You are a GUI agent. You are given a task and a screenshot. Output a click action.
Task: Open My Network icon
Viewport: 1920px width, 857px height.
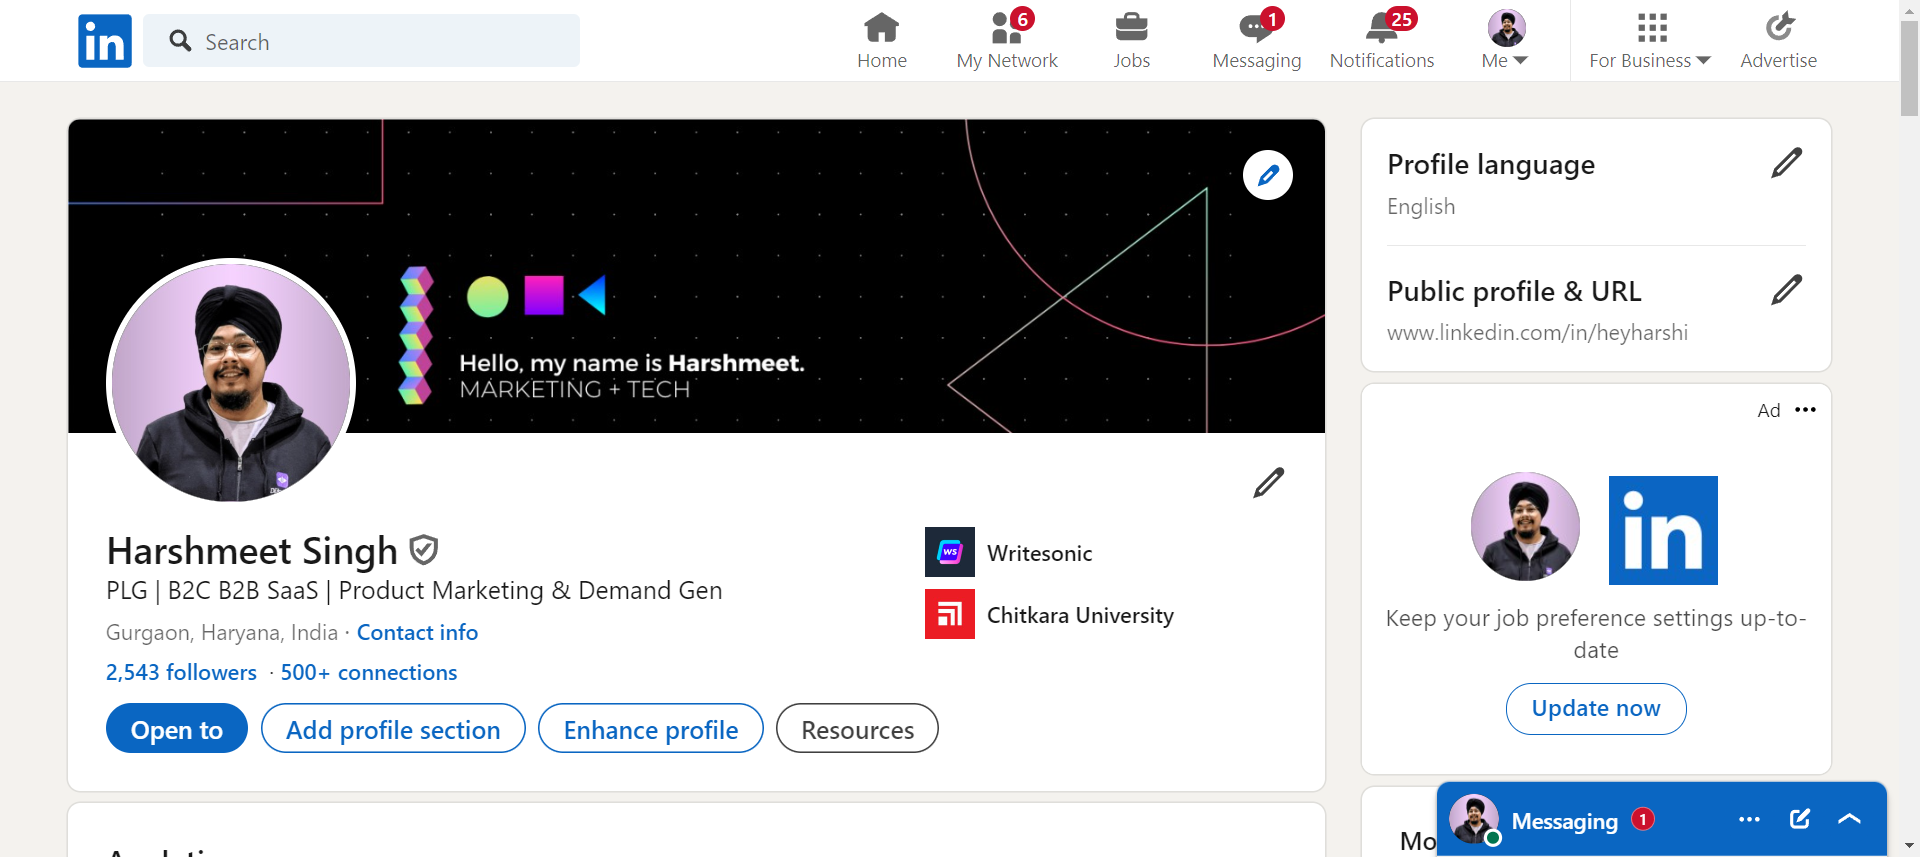(1006, 28)
